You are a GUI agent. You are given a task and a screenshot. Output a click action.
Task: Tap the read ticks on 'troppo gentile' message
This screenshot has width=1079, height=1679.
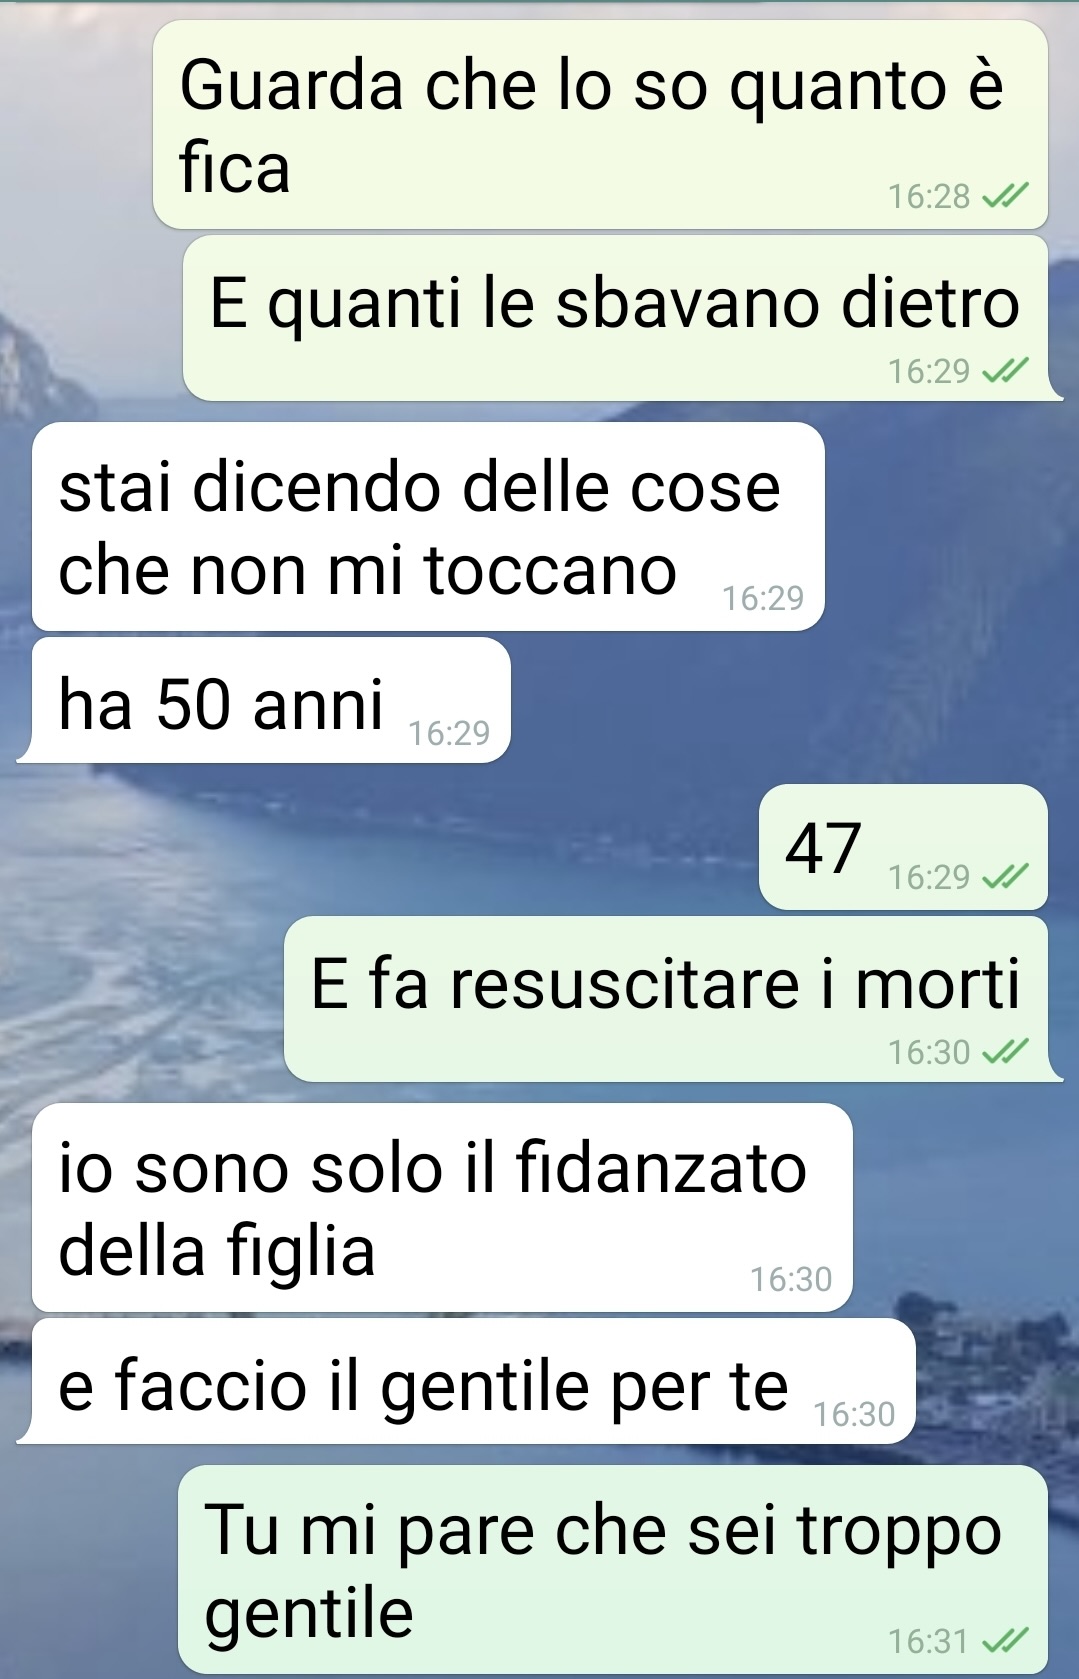(1004, 1641)
